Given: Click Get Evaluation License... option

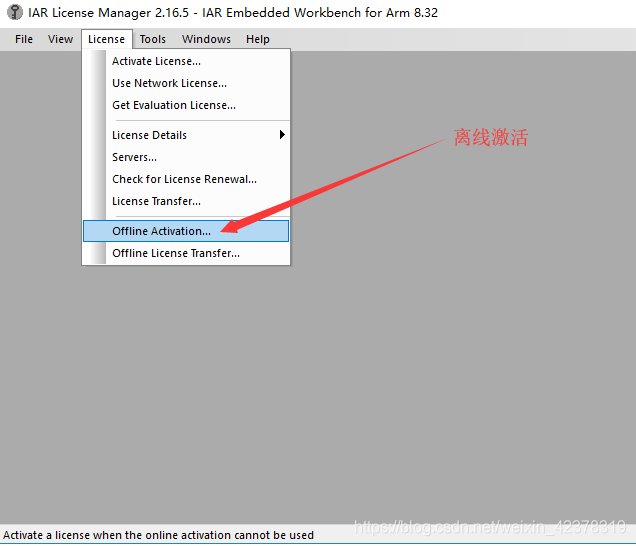Looking at the screenshot, I should [186, 105].
